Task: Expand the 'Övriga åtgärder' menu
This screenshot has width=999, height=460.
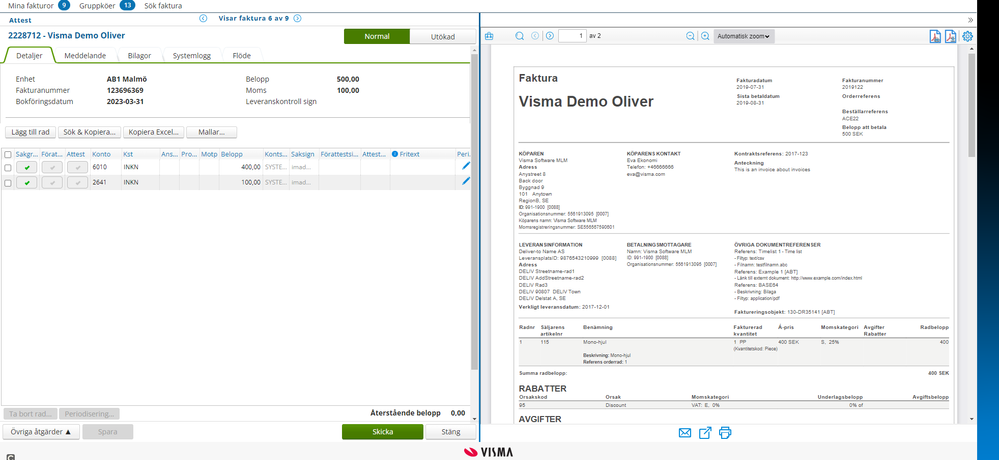Action: pyautogui.click(x=41, y=432)
